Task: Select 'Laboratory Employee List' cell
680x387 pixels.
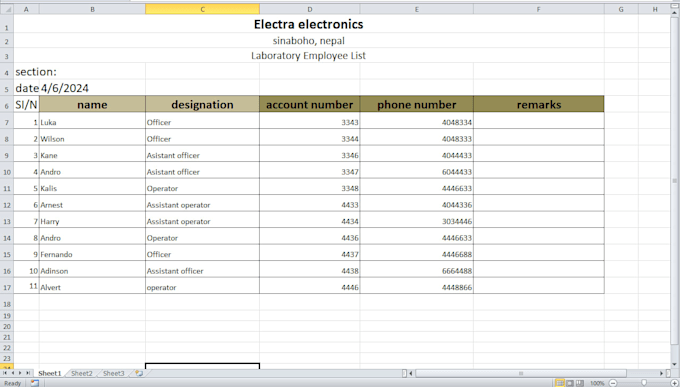Action: [x=308, y=56]
